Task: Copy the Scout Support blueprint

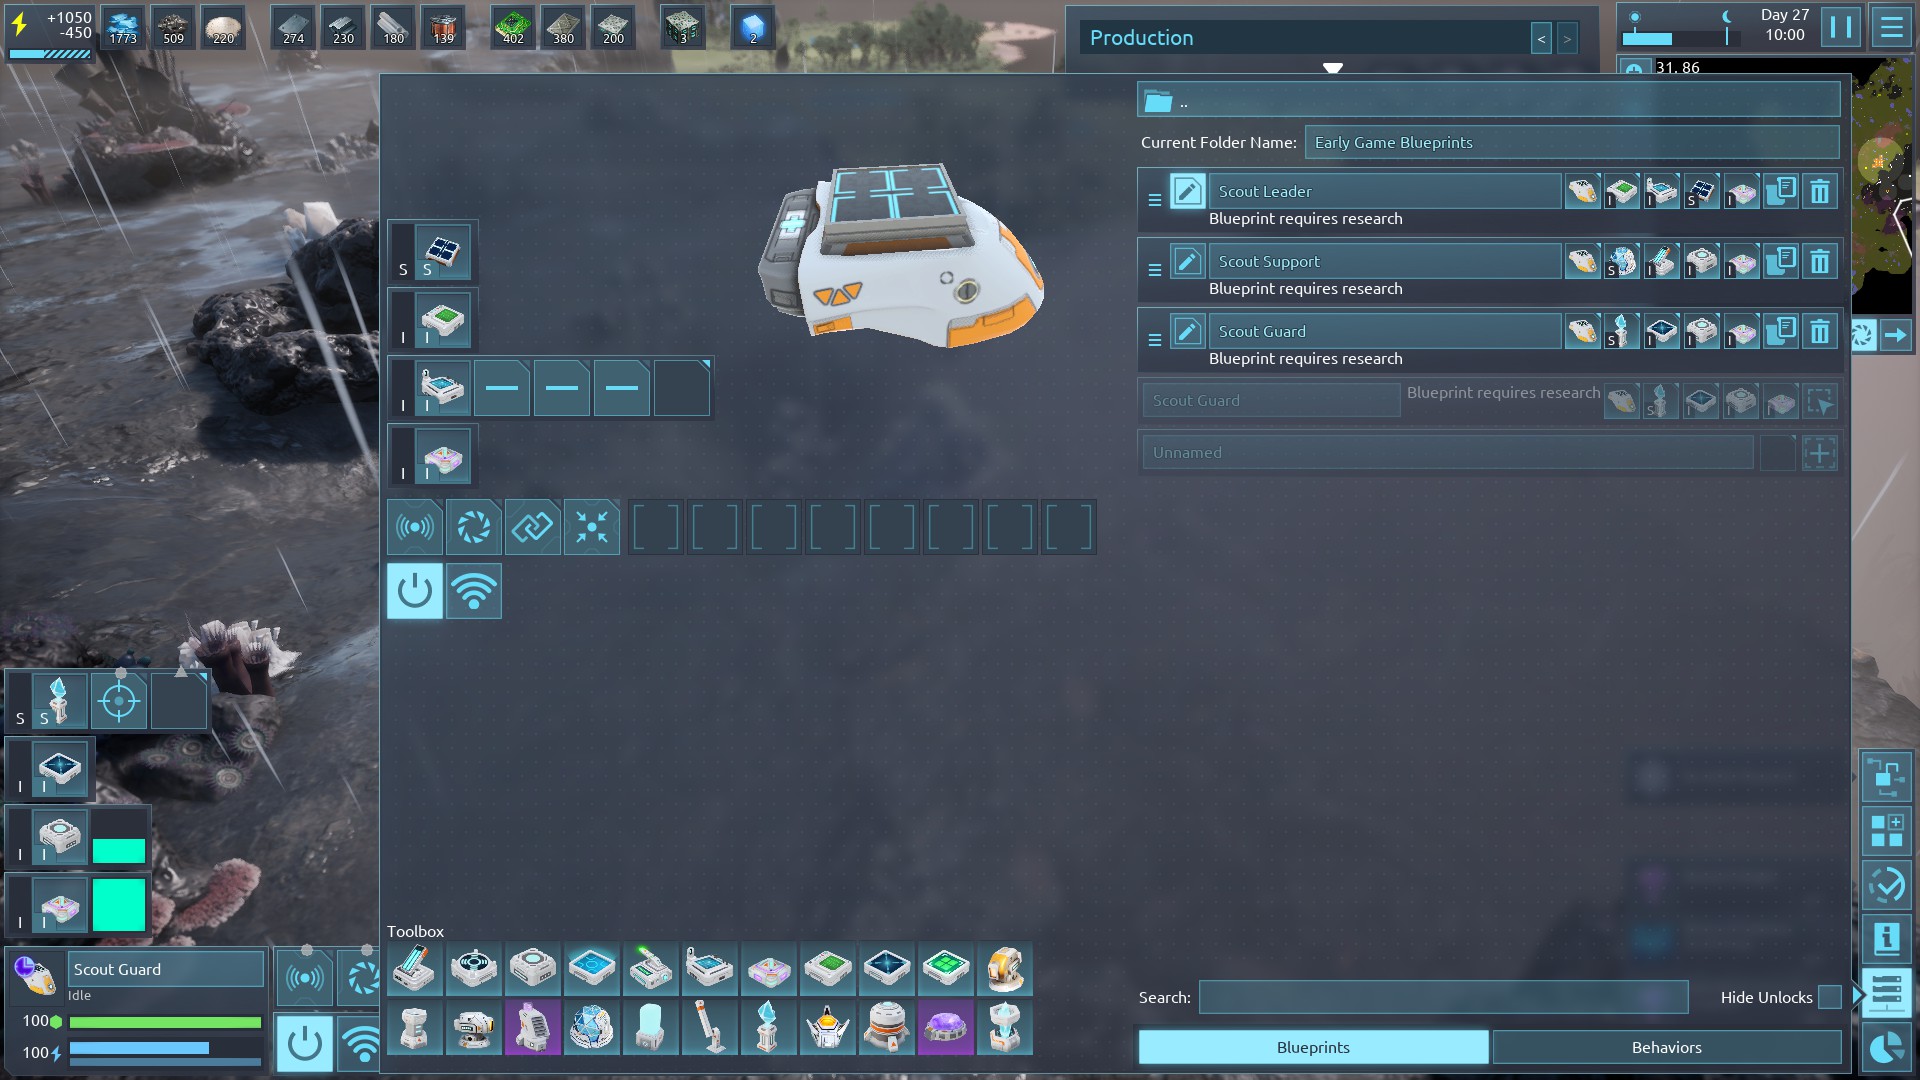Action: [x=1781, y=261]
